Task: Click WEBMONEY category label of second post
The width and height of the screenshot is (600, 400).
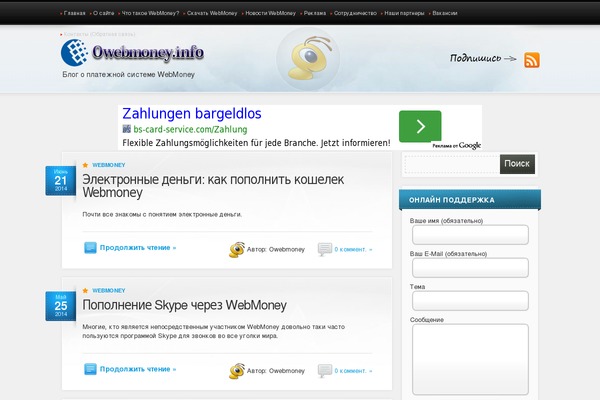Action: (x=109, y=291)
